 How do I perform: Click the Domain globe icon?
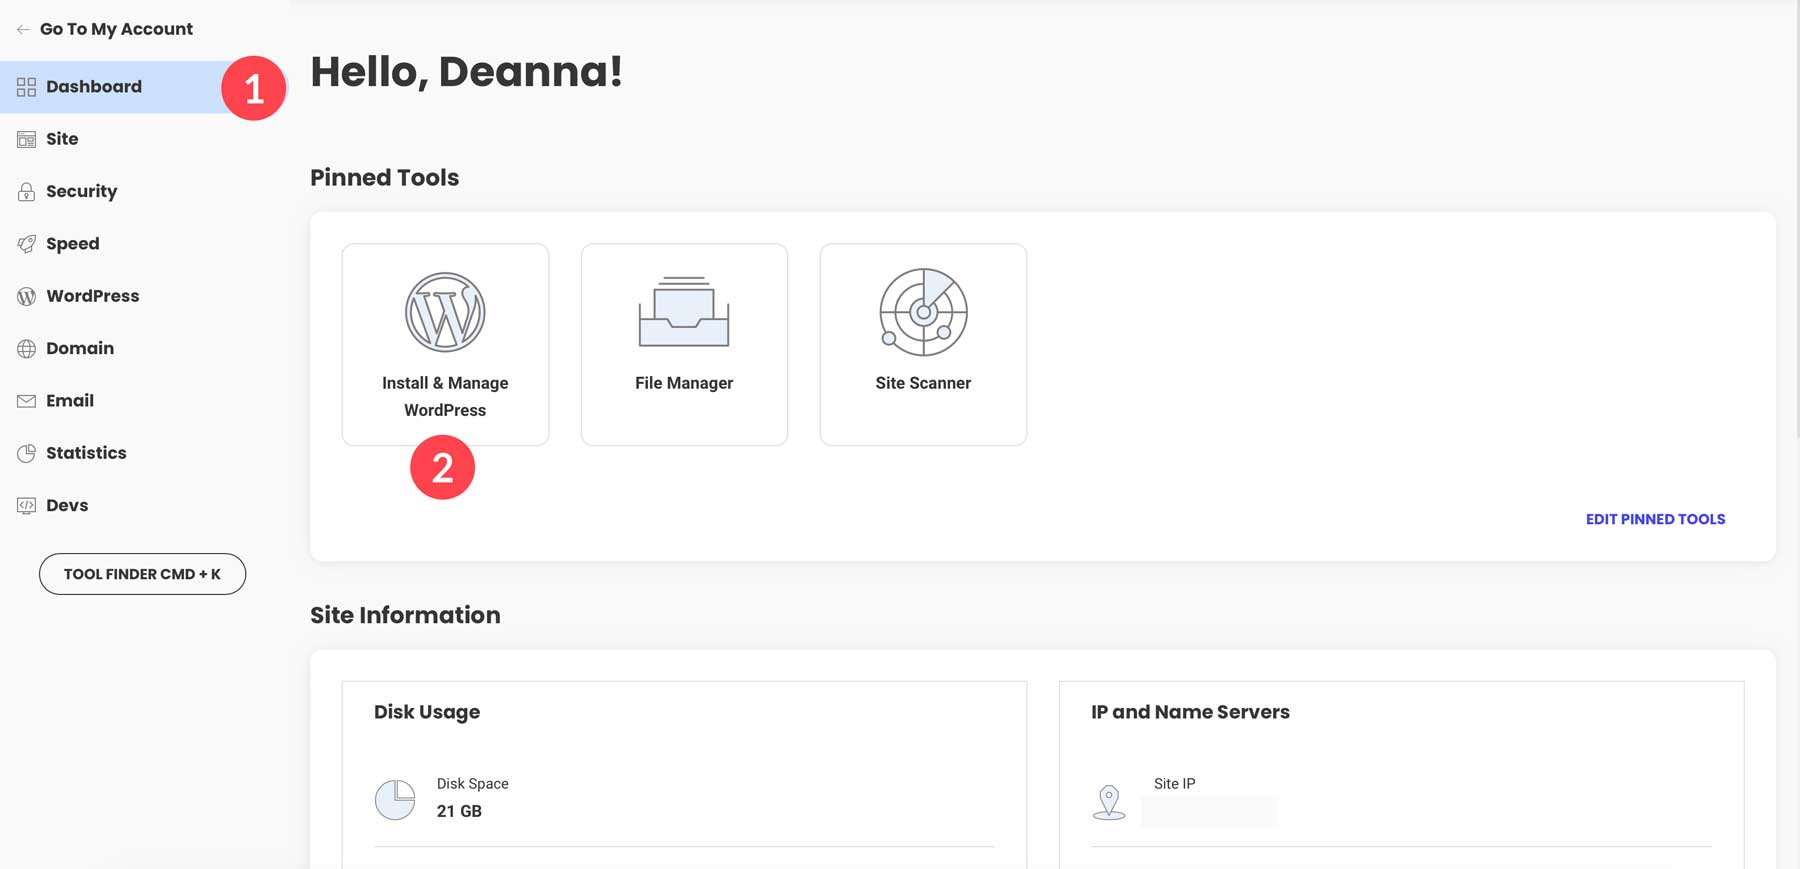tap(27, 349)
